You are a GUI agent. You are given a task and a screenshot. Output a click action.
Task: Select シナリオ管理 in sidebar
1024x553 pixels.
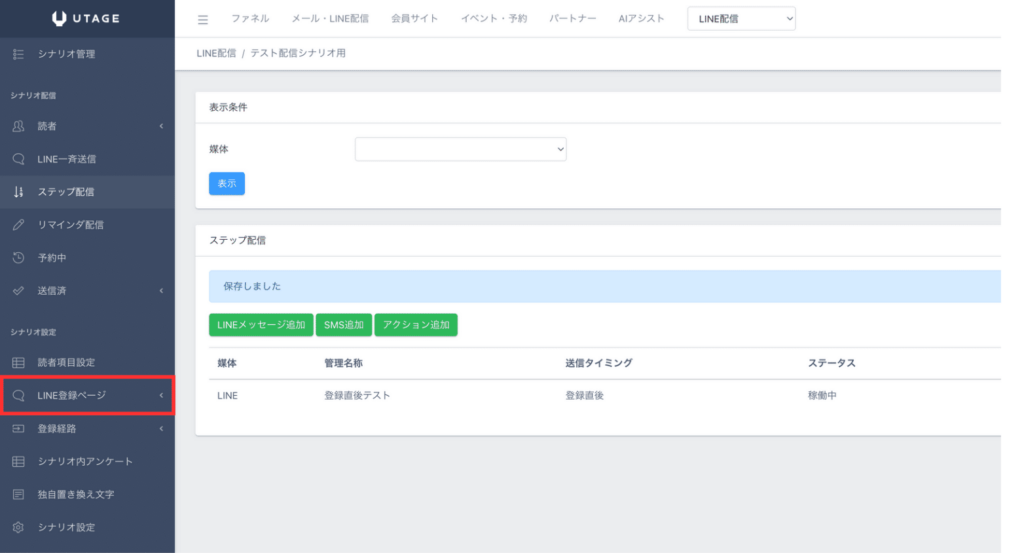[66, 54]
